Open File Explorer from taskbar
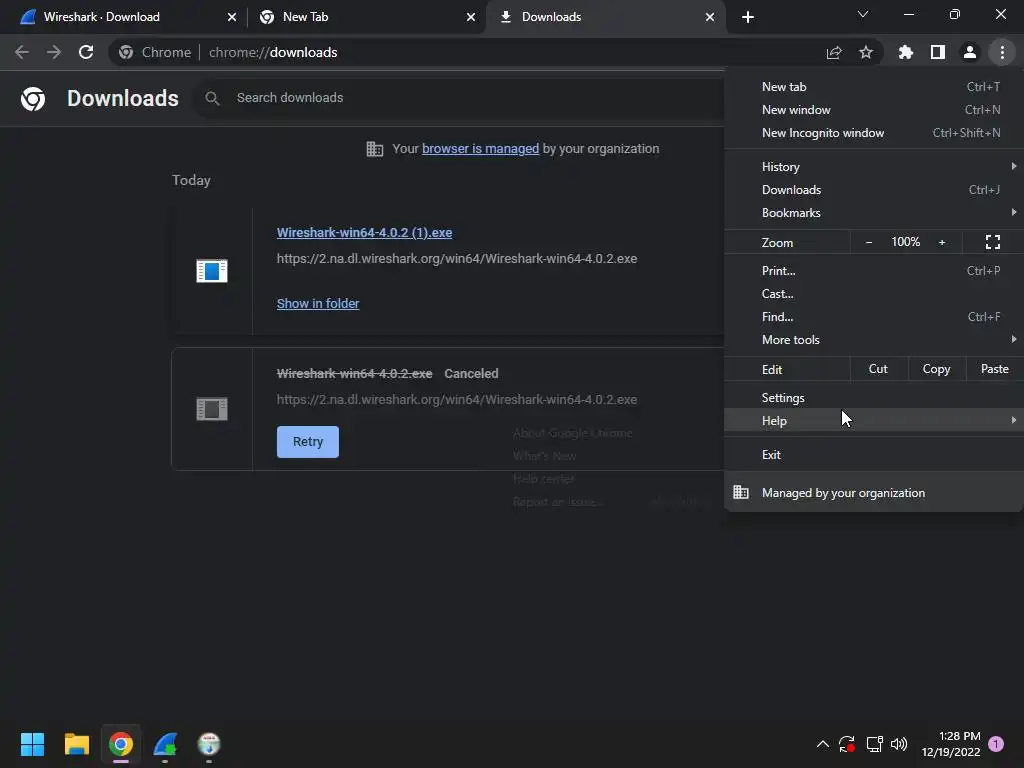The image size is (1024, 768). click(x=76, y=744)
